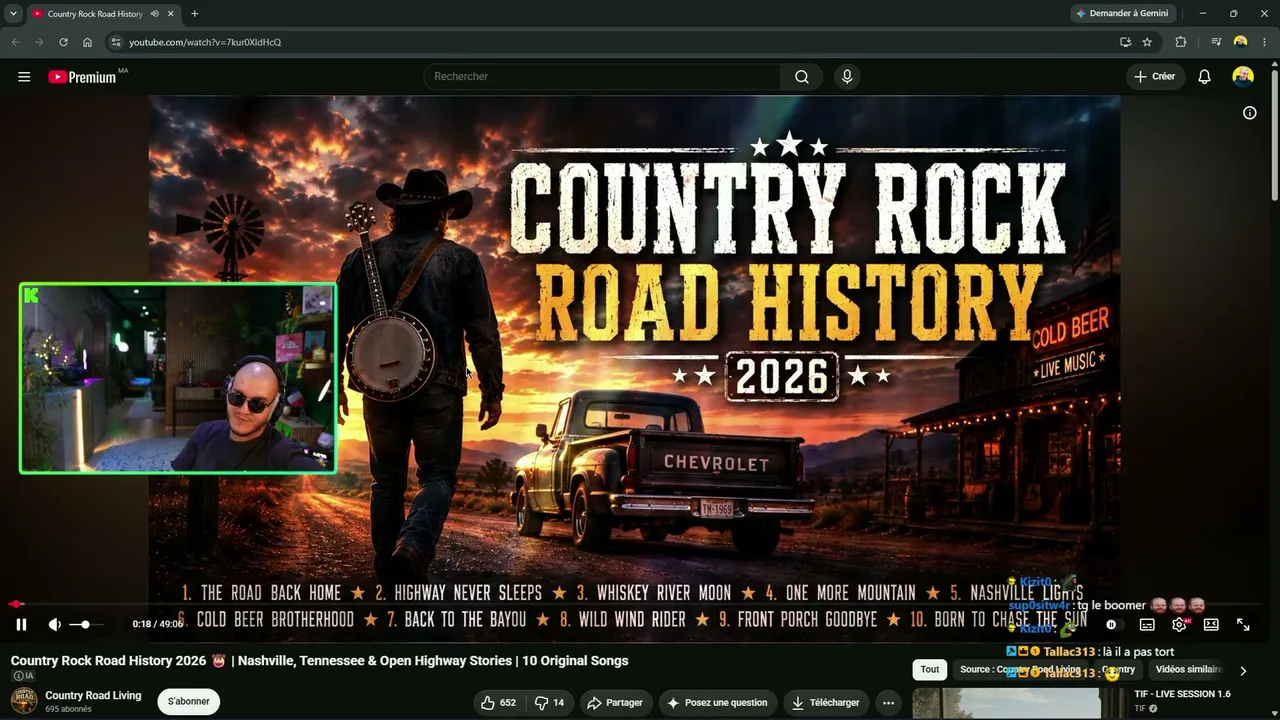Install app icon in address bar
Viewport: 1280px width, 720px height.
(1125, 42)
